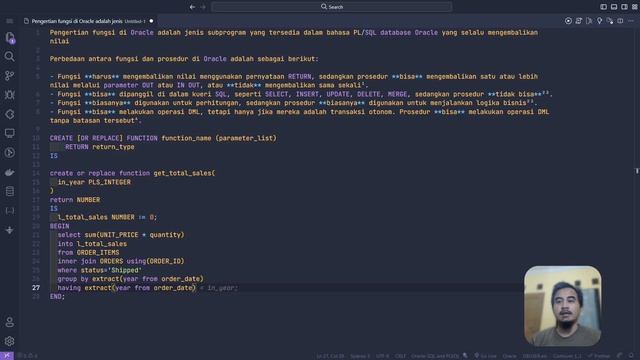Viewport: 640px width, 360px height.
Task: Click the 'l_total_sales NUMBER := 0;' line
Action: pyautogui.click(x=107, y=217)
